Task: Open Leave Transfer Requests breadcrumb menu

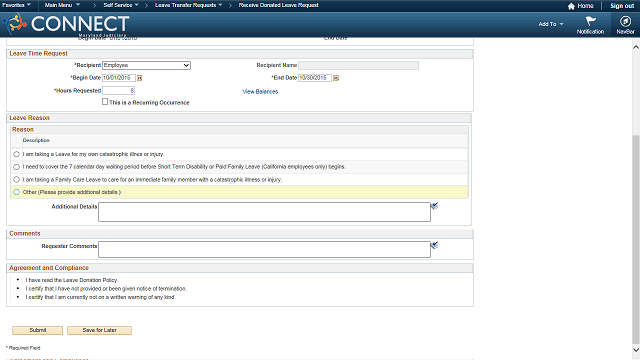Action: [x=189, y=5]
